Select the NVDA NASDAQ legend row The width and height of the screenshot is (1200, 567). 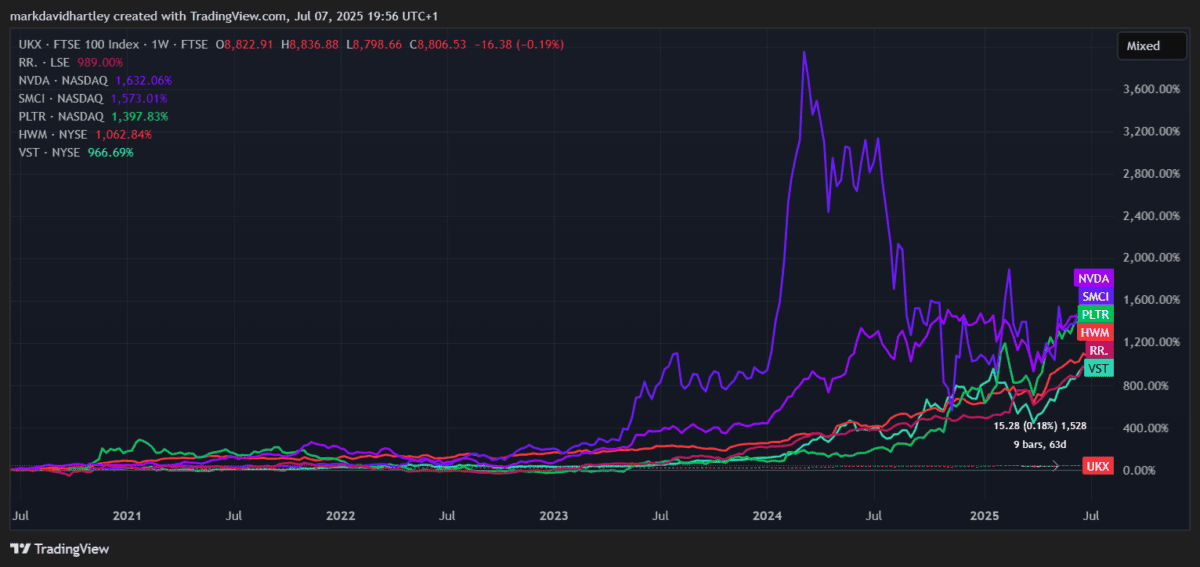coord(95,80)
